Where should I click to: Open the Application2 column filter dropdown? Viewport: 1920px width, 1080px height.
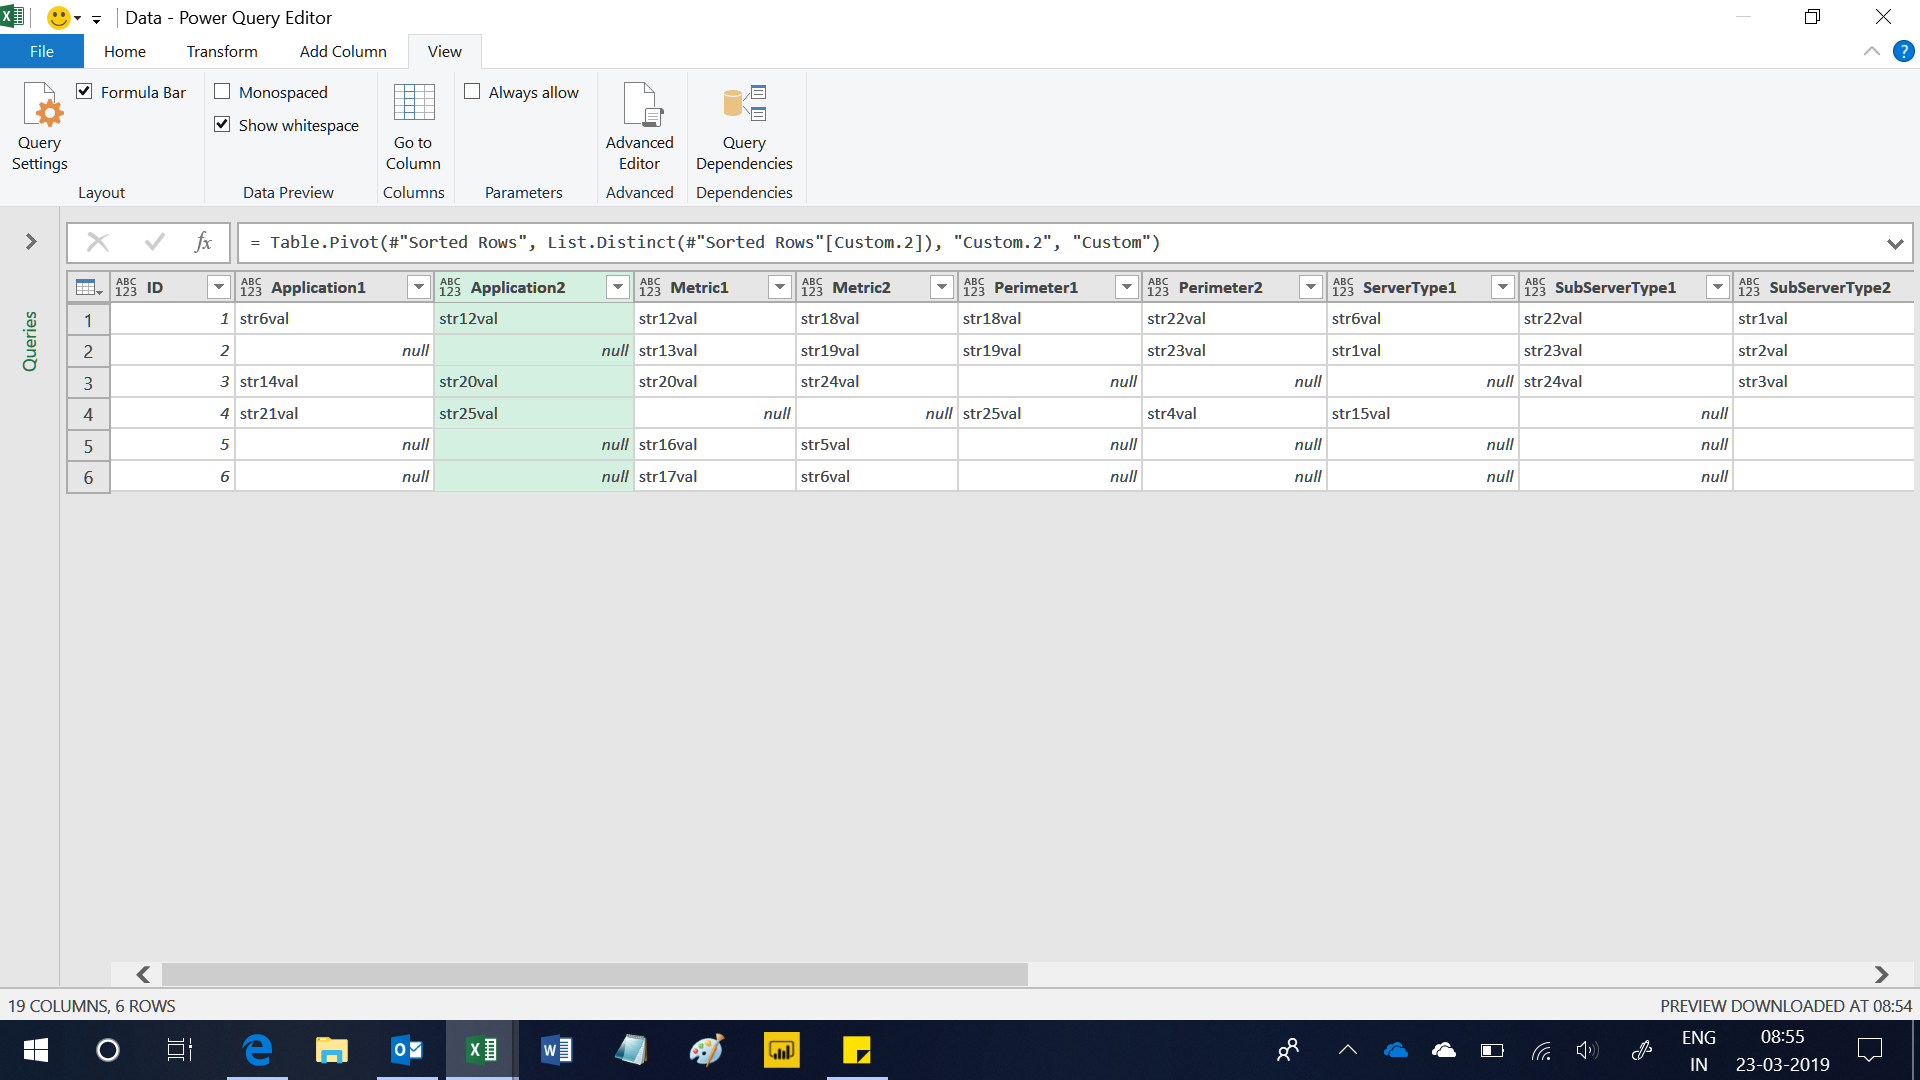[x=618, y=288]
